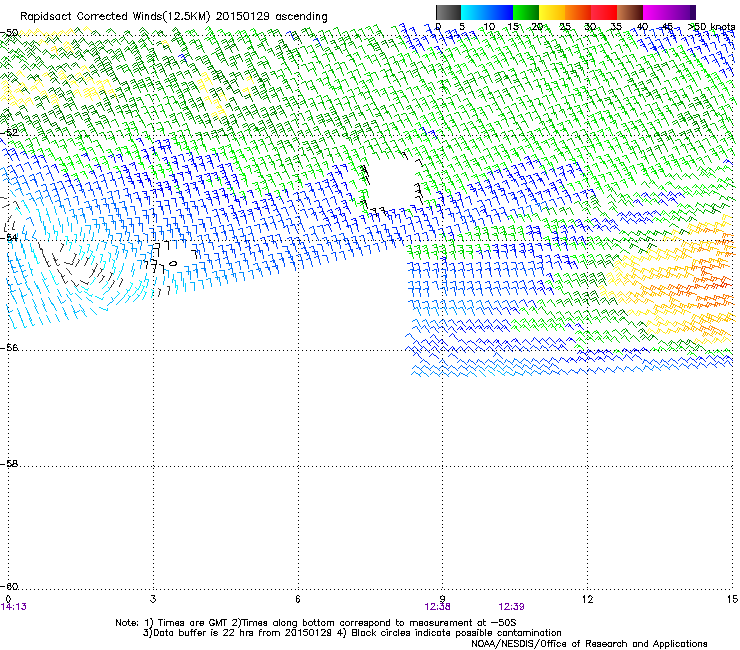
Task: Click the '>50 knots' legend label
Action: (x=711, y=27)
